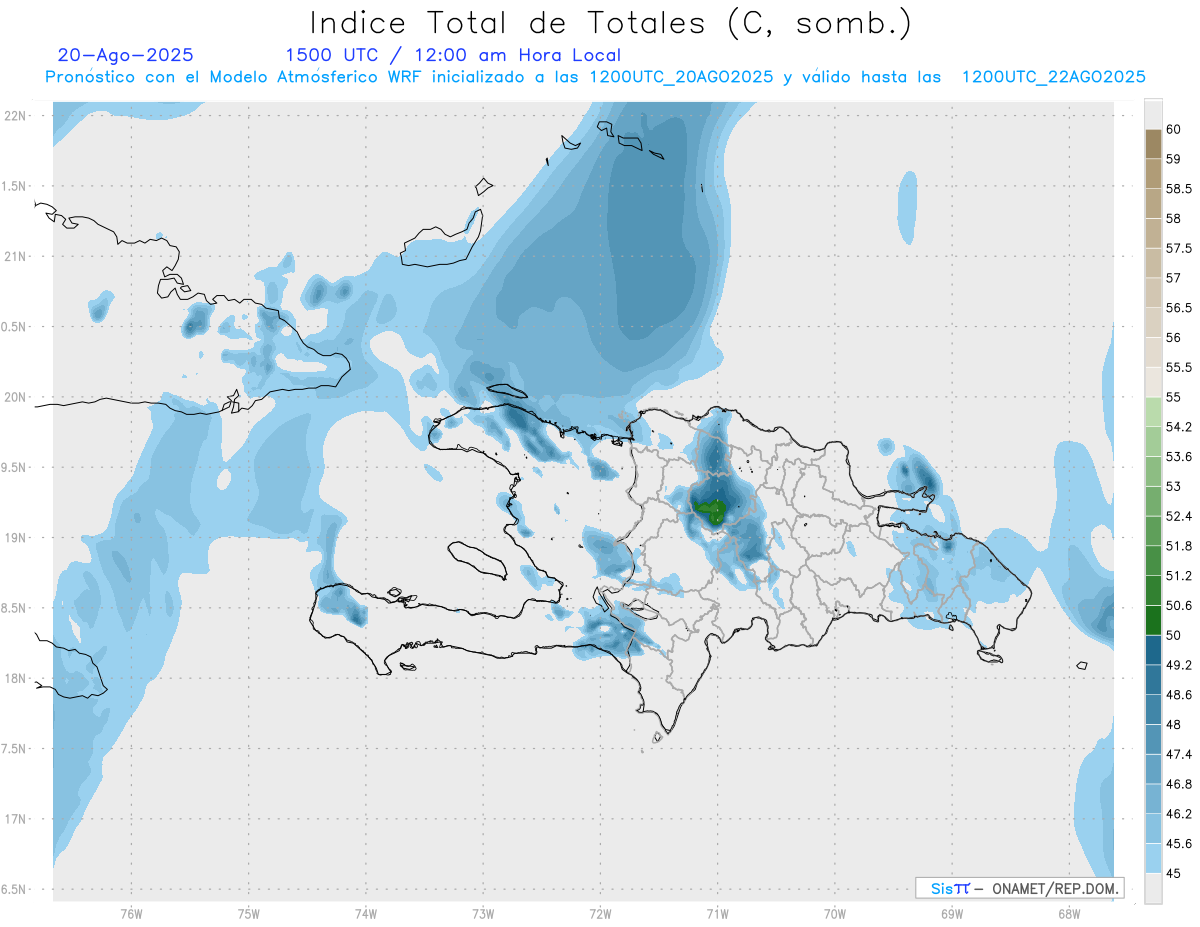Click the 72W longitude label
Image resolution: width=1200 pixels, height=927 pixels.
[x=600, y=913]
